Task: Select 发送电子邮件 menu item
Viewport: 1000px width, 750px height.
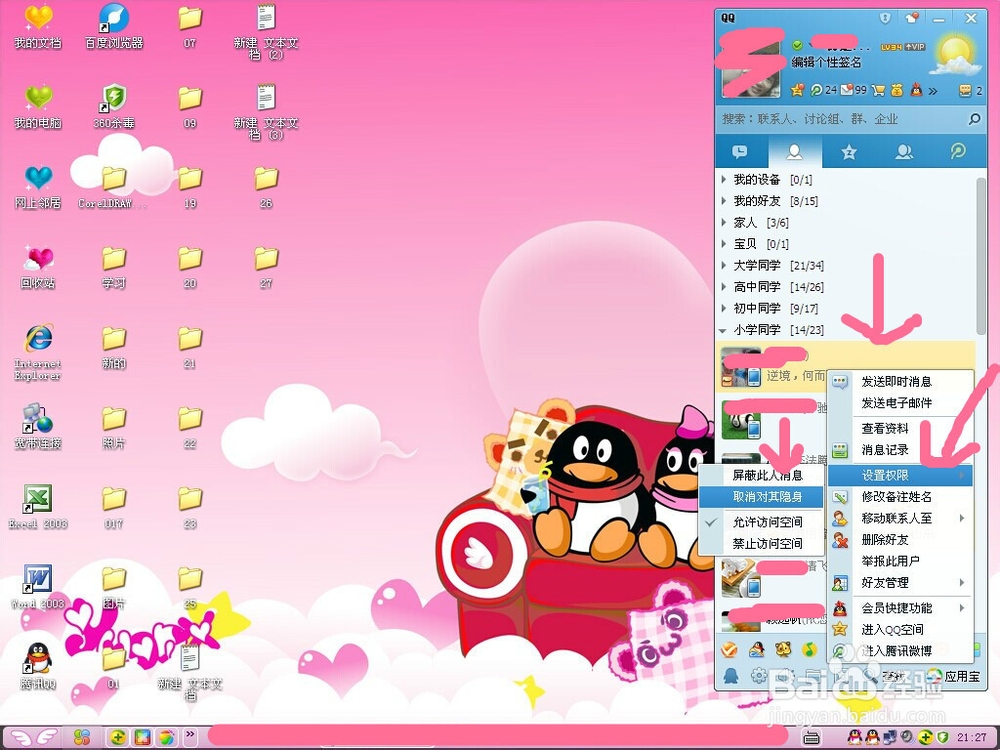Action: tap(901, 403)
